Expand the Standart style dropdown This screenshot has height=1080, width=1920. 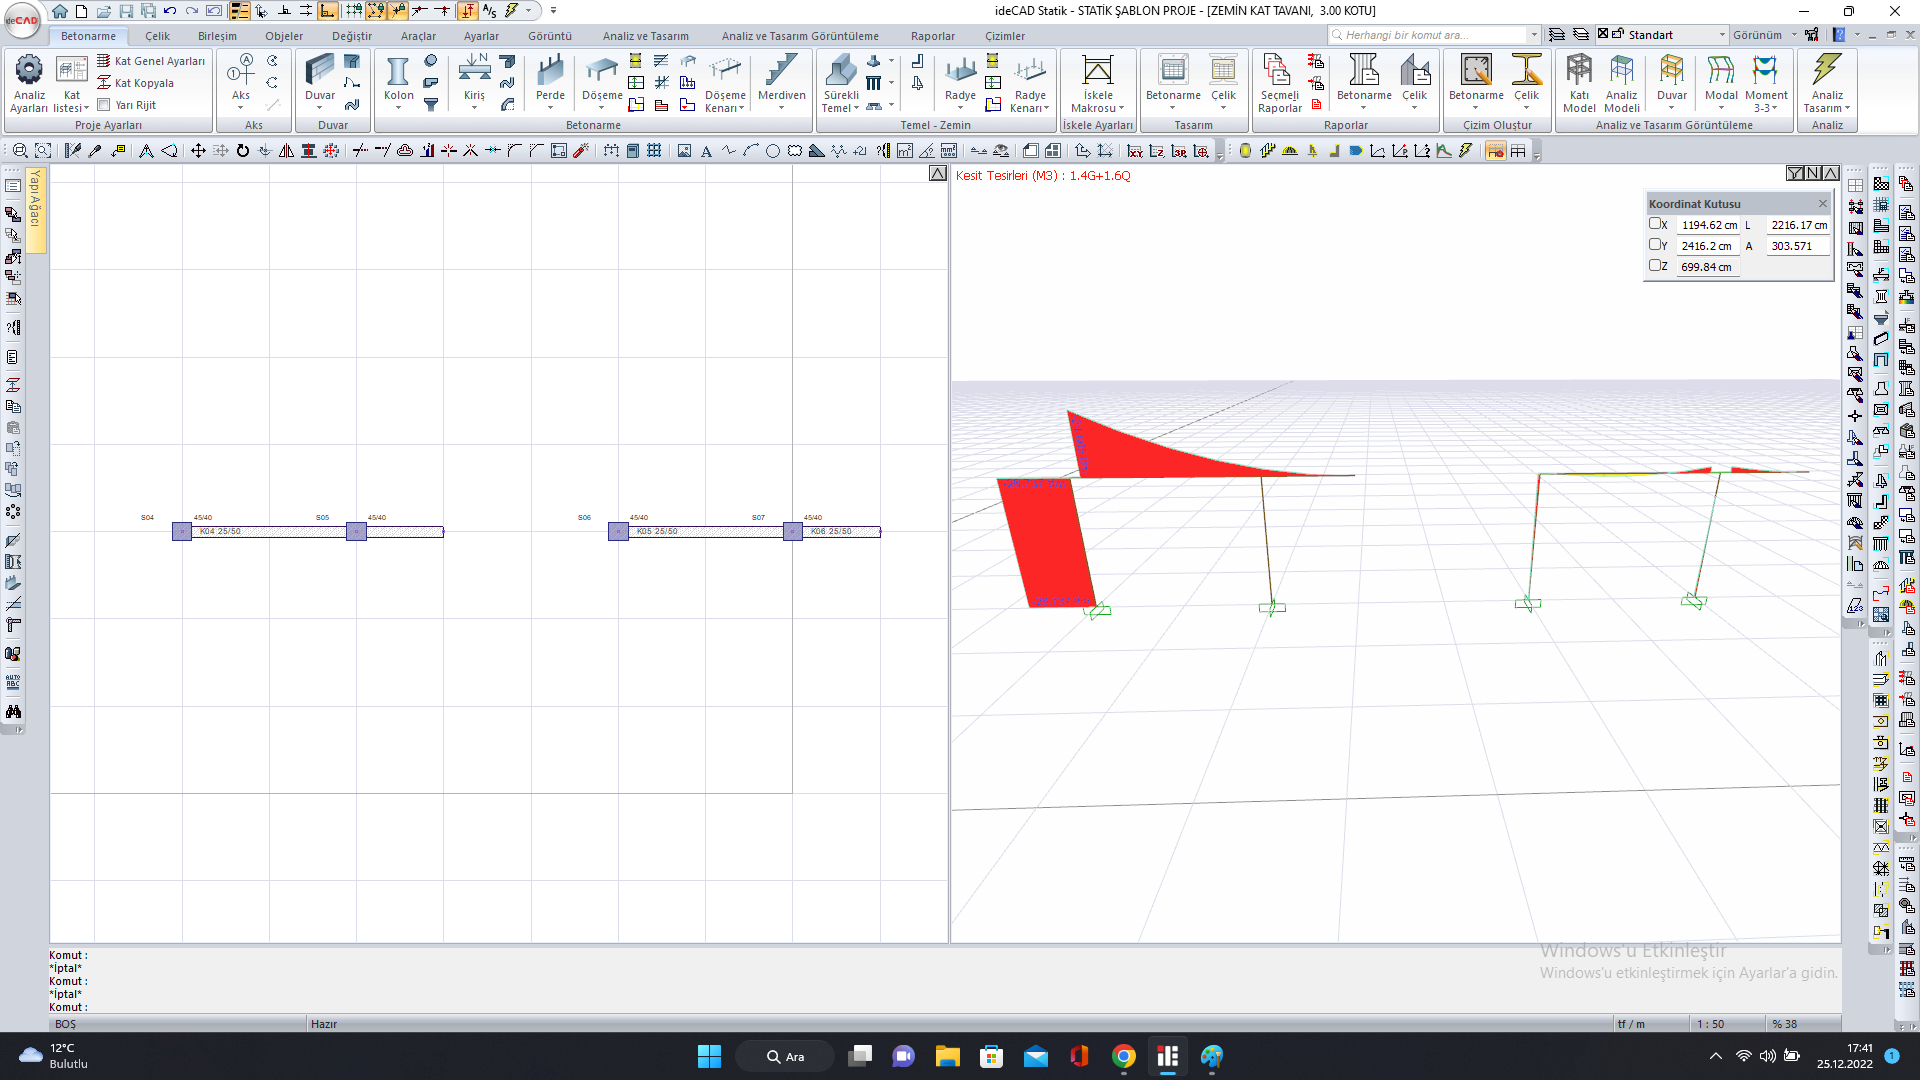click(x=1722, y=35)
